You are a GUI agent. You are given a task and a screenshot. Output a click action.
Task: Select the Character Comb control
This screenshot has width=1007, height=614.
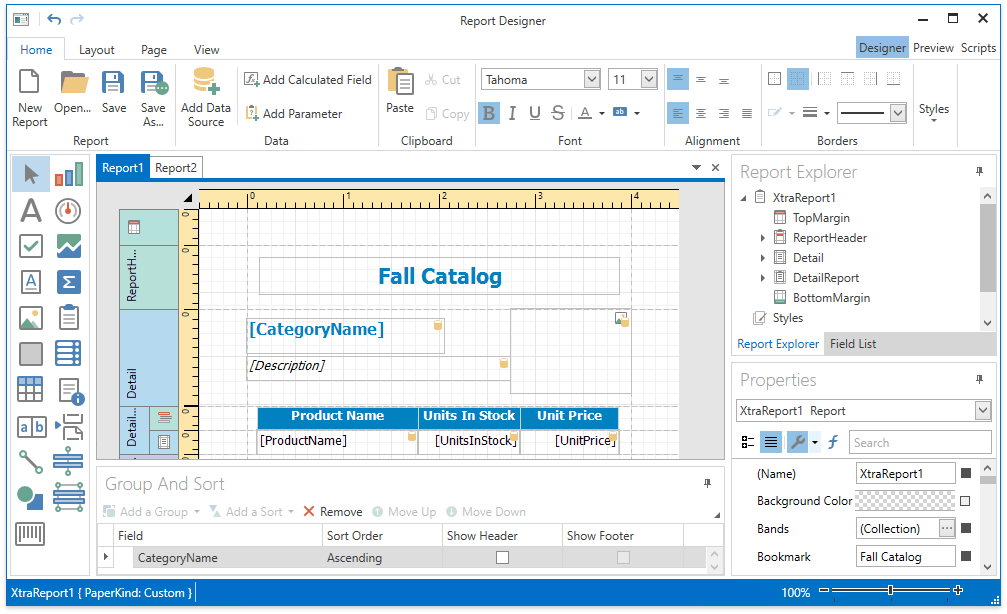coord(31,426)
